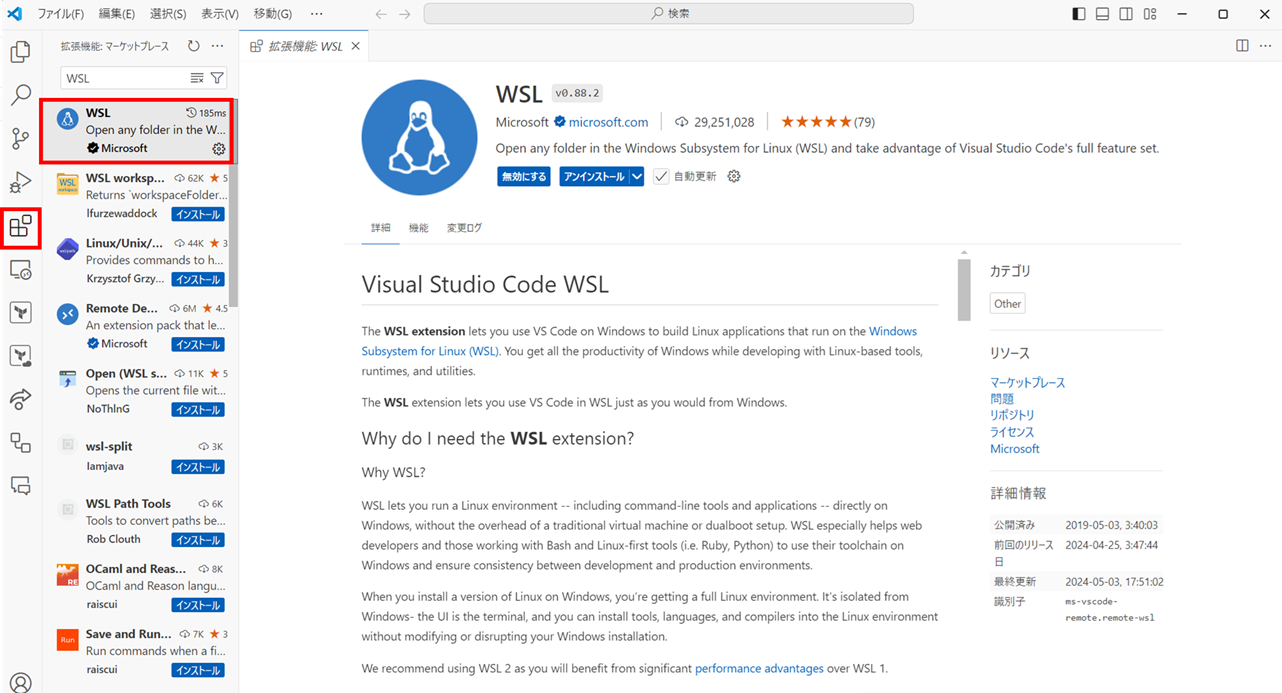
Task: Close the 拡張機能: WSL editor tab
Action: coord(356,46)
